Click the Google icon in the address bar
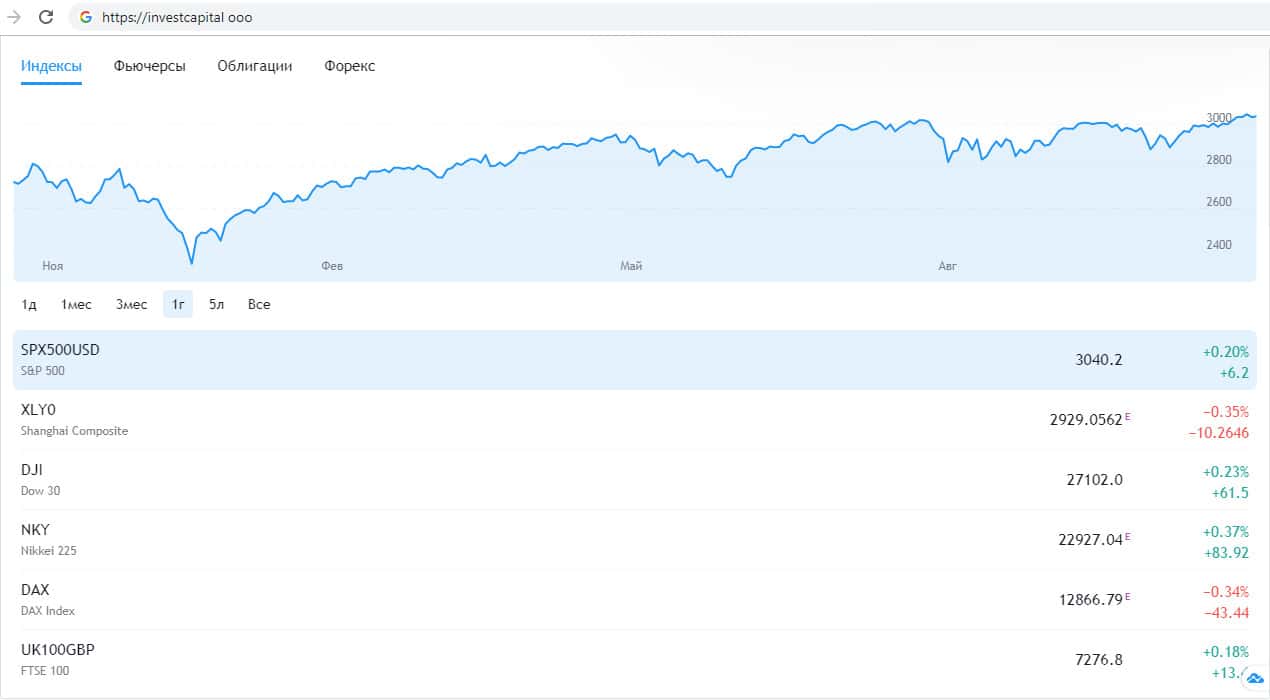The width and height of the screenshot is (1270, 700). [x=86, y=17]
